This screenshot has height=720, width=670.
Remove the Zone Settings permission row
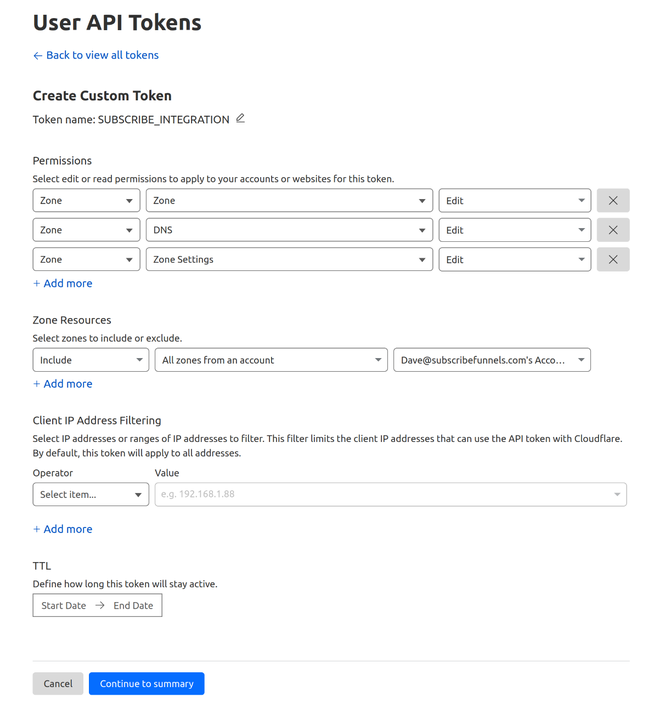[613, 259]
